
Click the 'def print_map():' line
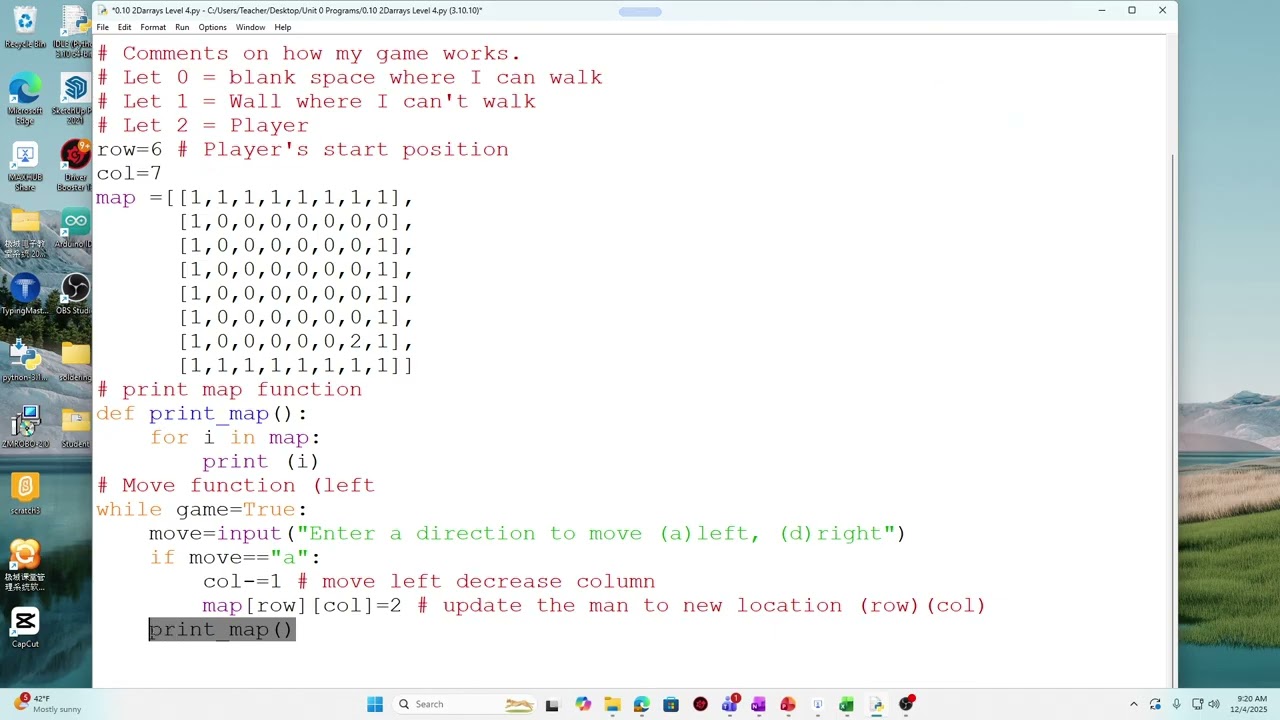pos(202,413)
